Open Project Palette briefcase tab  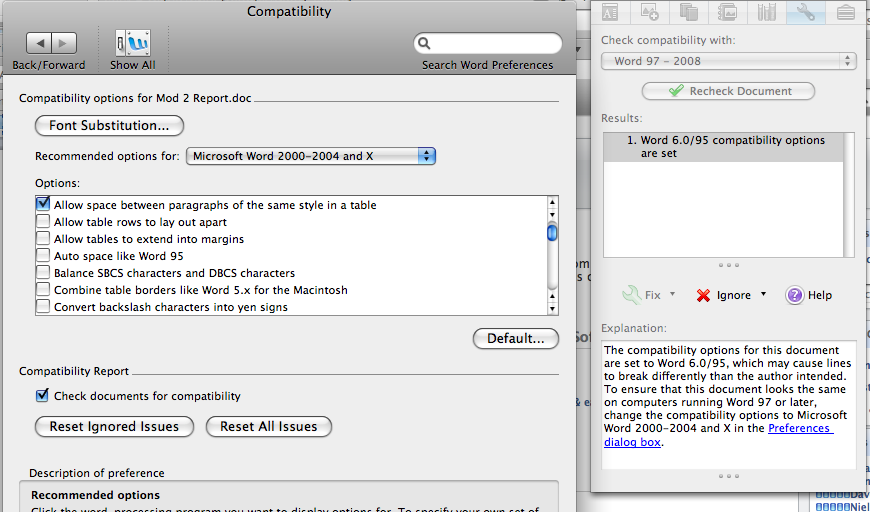click(846, 12)
